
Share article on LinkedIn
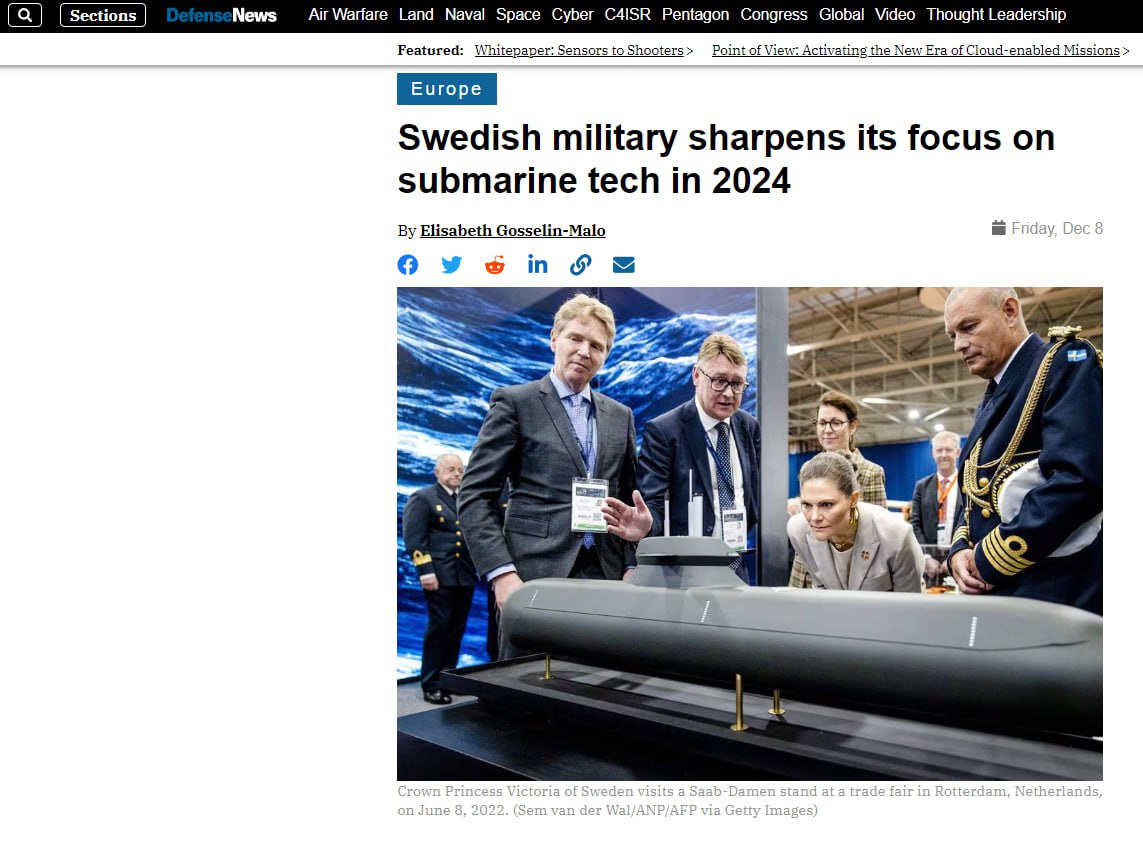click(x=537, y=264)
